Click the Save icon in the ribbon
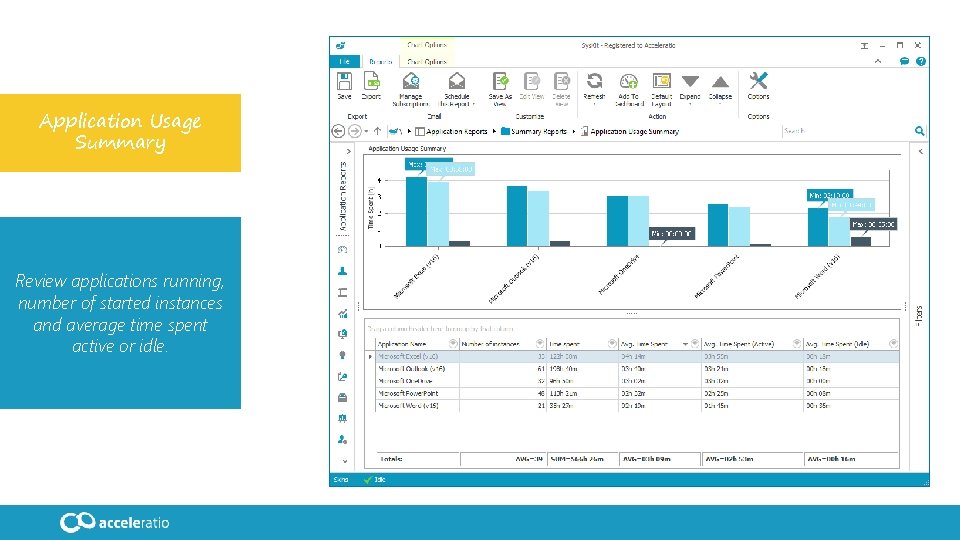 click(345, 81)
